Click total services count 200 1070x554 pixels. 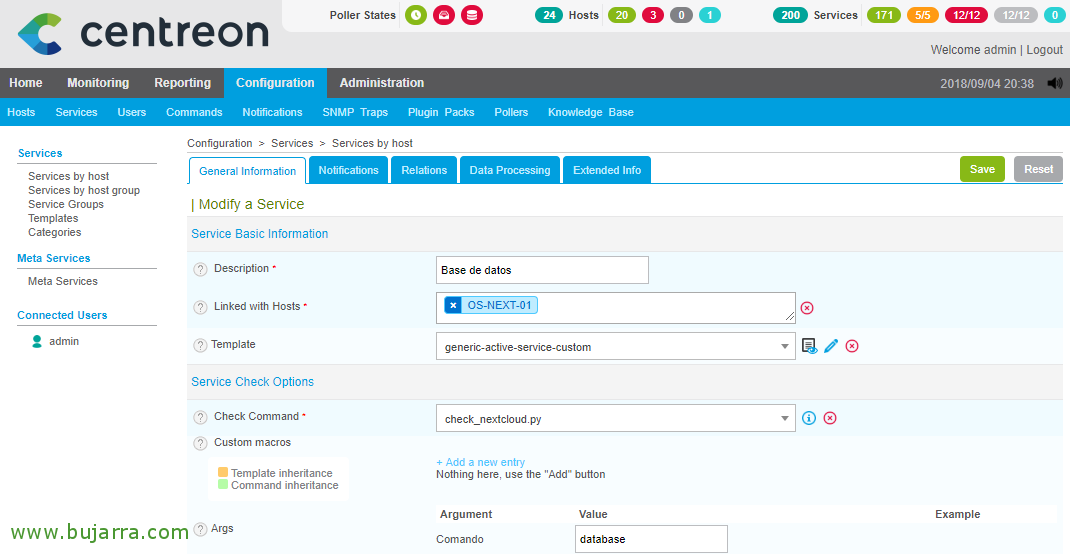coord(790,15)
